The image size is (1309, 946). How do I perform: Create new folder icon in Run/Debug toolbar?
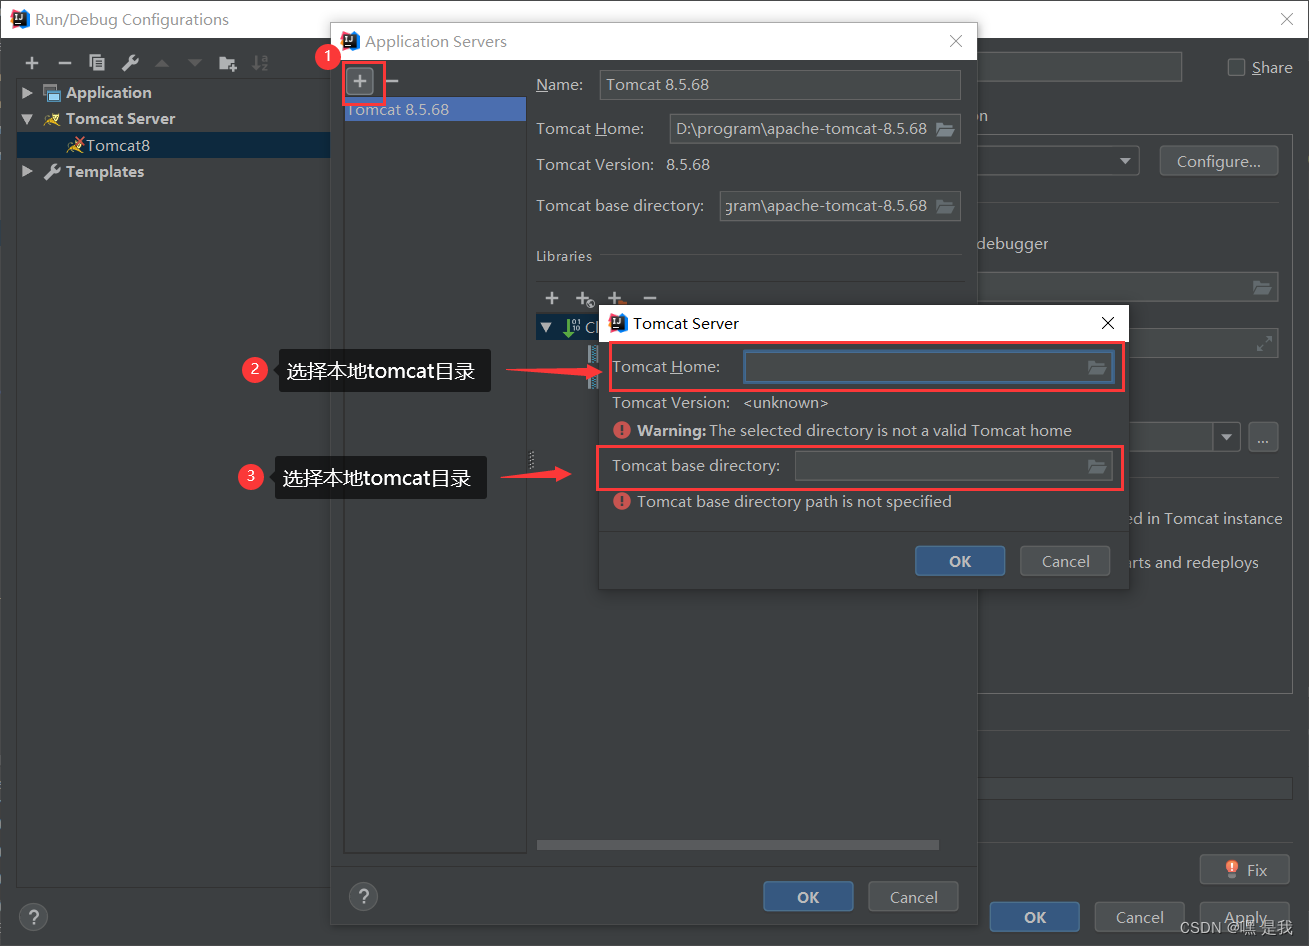228,63
